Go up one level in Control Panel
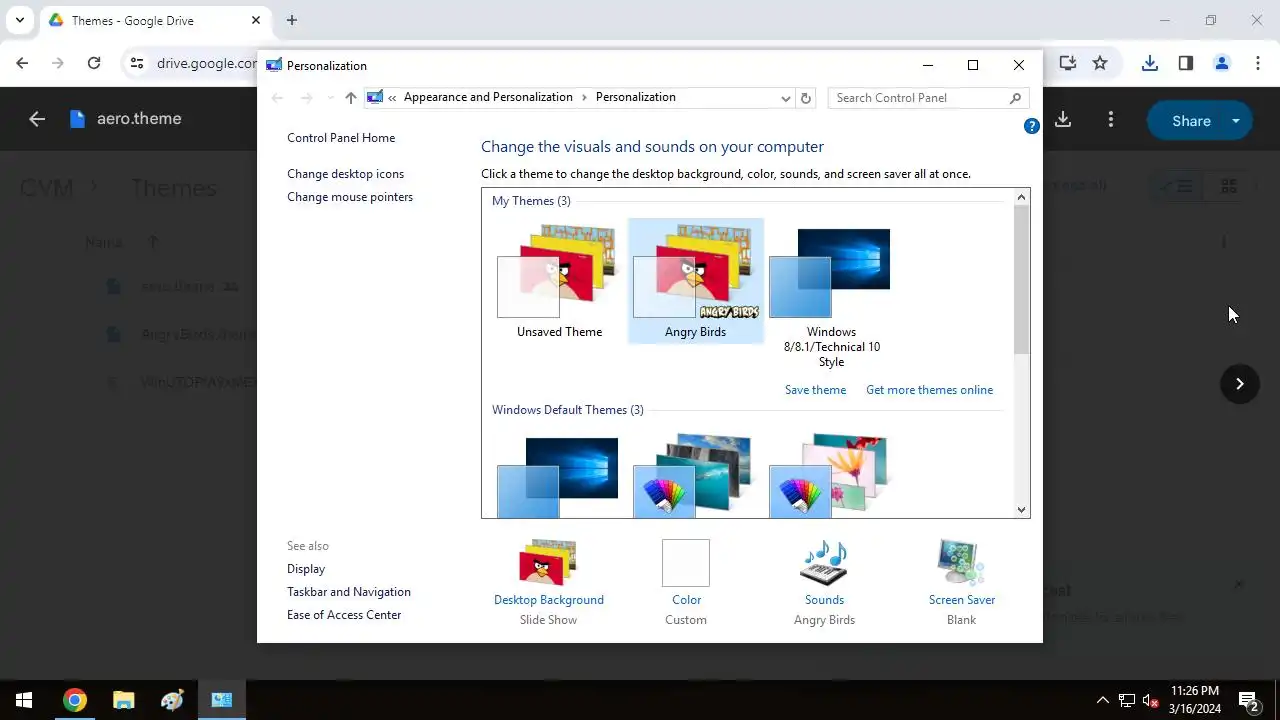Screen dimensions: 1280x720 350,98
